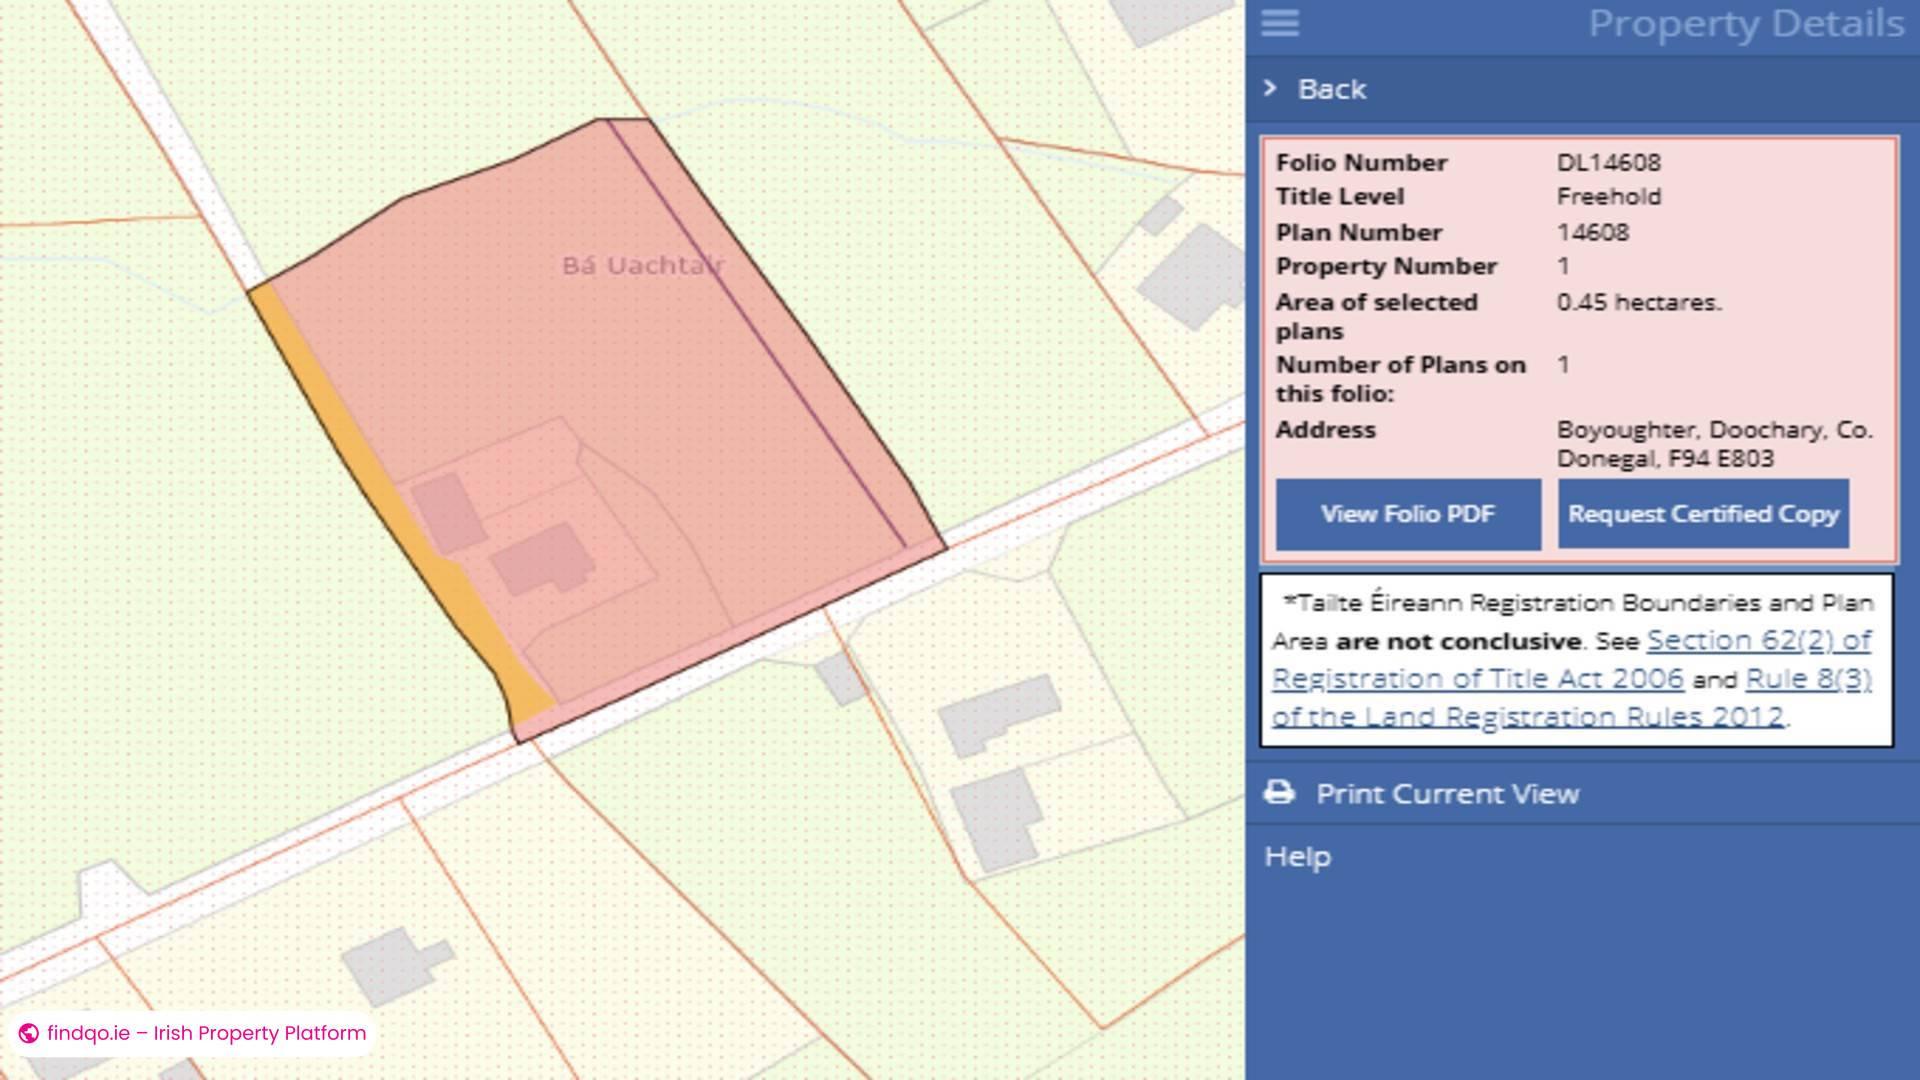
Task: Click the larger building inside the highlighted parcel
Action: pos(540,558)
